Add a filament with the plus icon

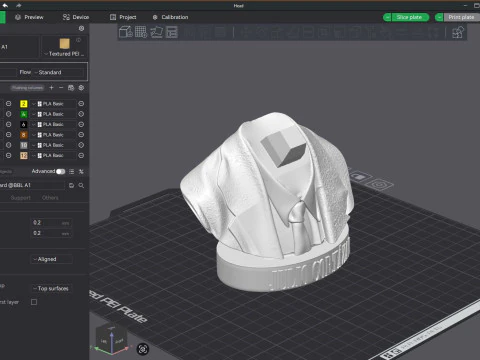[x=51, y=88]
